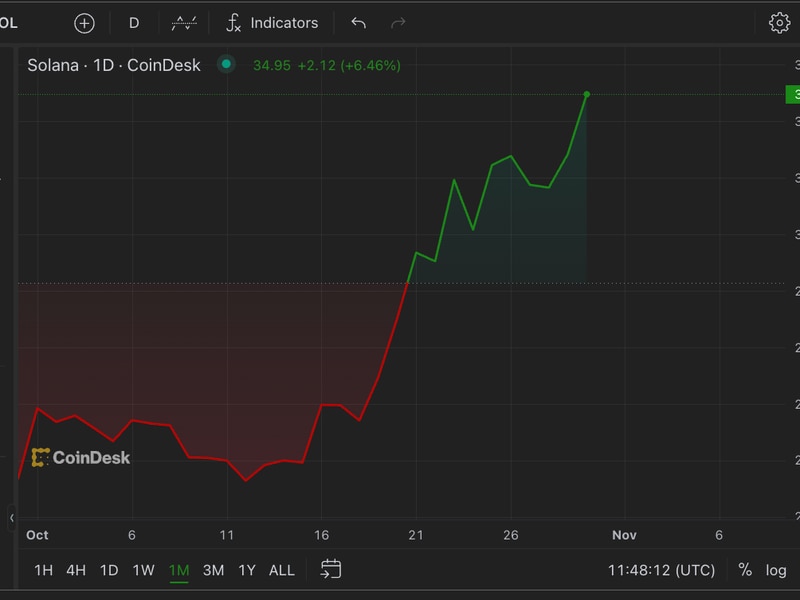Select the 1D time range

pyautogui.click(x=109, y=570)
